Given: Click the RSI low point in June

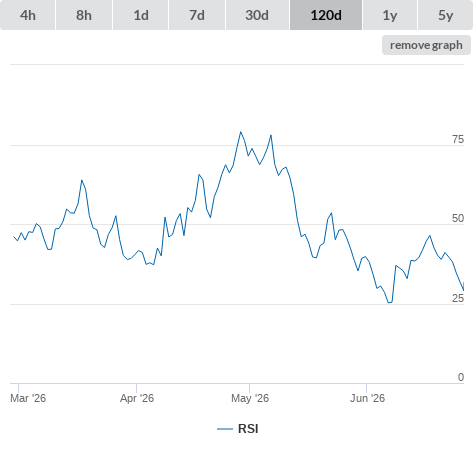Looking at the screenshot, I should 390,302.
